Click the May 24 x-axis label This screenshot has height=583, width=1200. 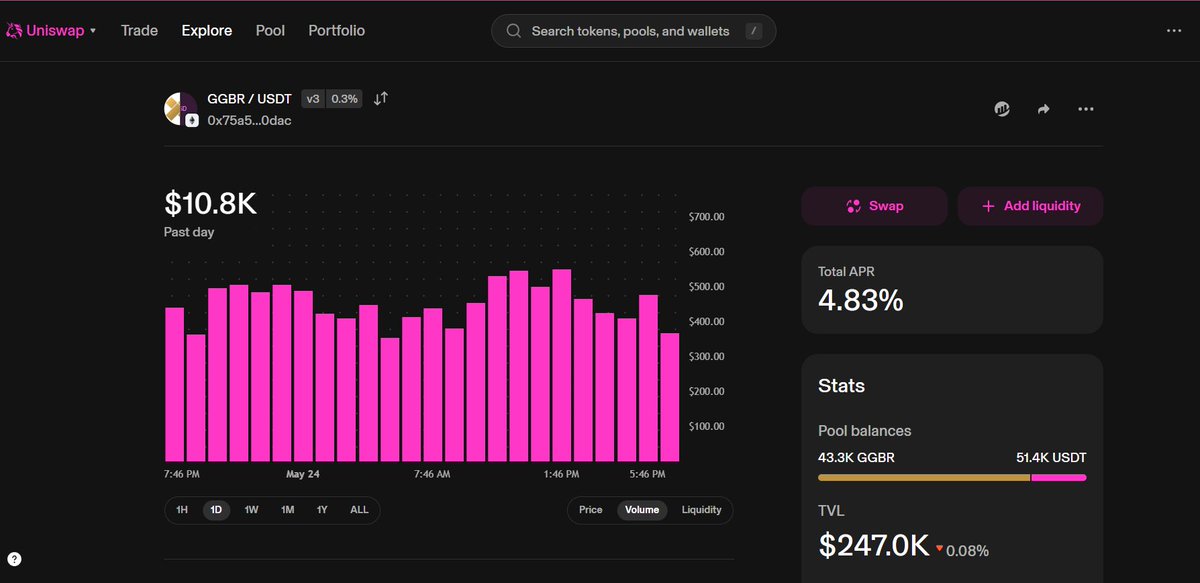click(302, 474)
